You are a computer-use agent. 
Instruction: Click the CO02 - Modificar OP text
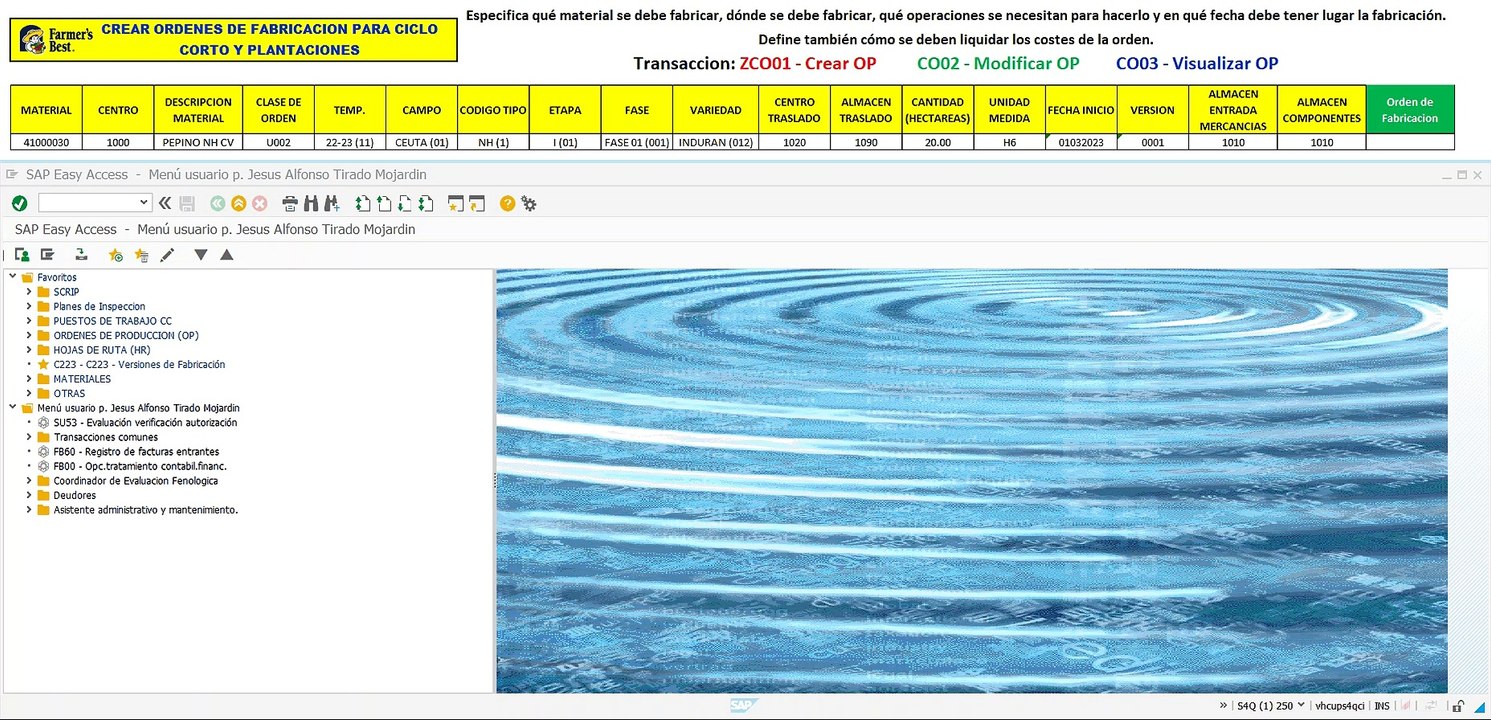coord(998,63)
